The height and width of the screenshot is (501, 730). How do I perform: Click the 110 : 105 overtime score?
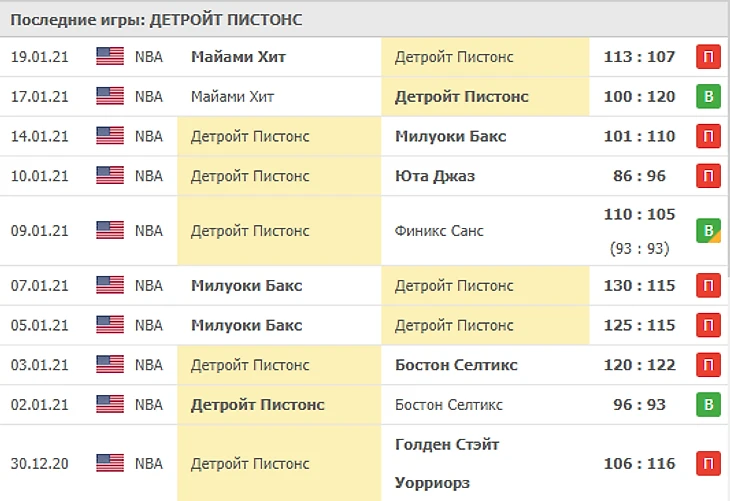pos(640,214)
